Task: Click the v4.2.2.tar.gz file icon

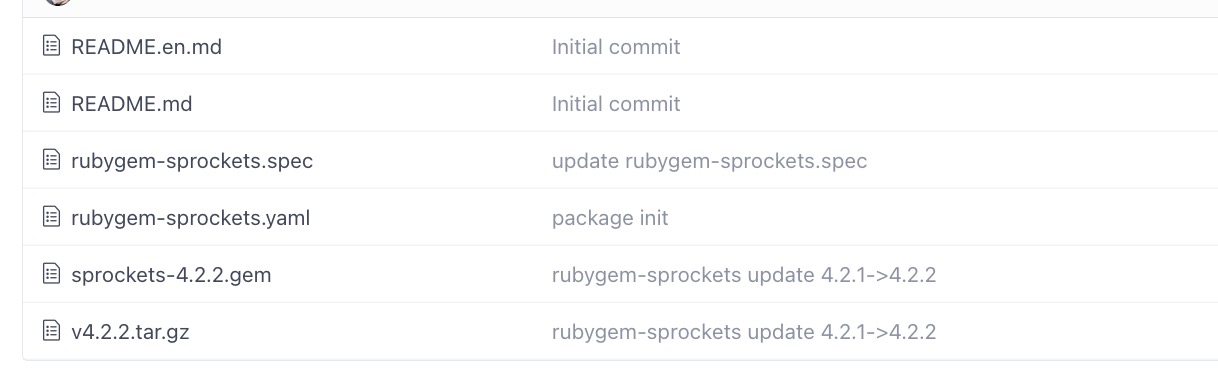Action: pyautogui.click(x=52, y=331)
